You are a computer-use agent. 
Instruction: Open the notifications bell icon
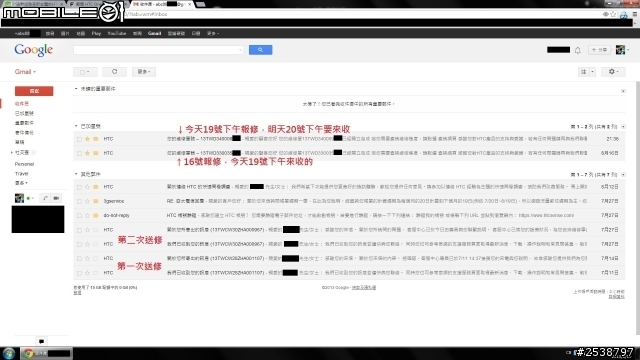578,51
